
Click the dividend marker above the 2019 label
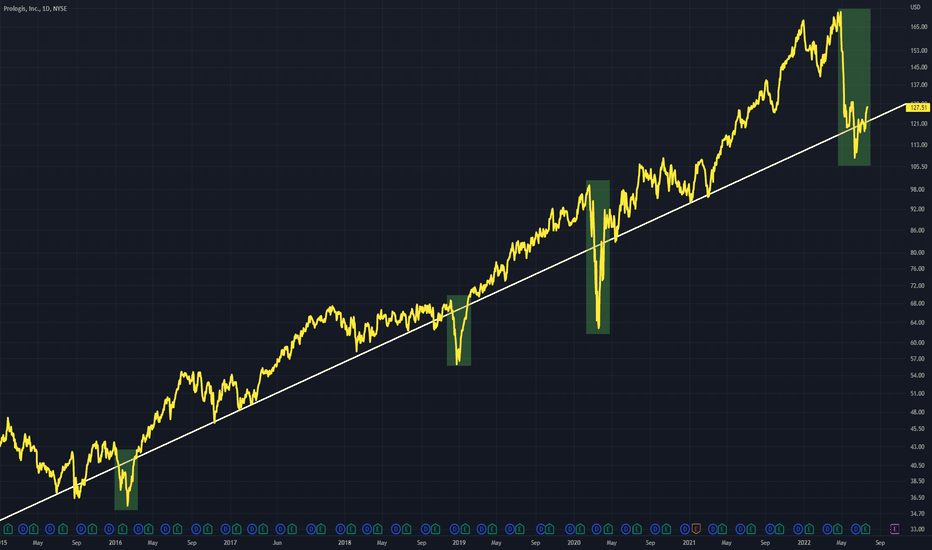click(x=455, y=529)
